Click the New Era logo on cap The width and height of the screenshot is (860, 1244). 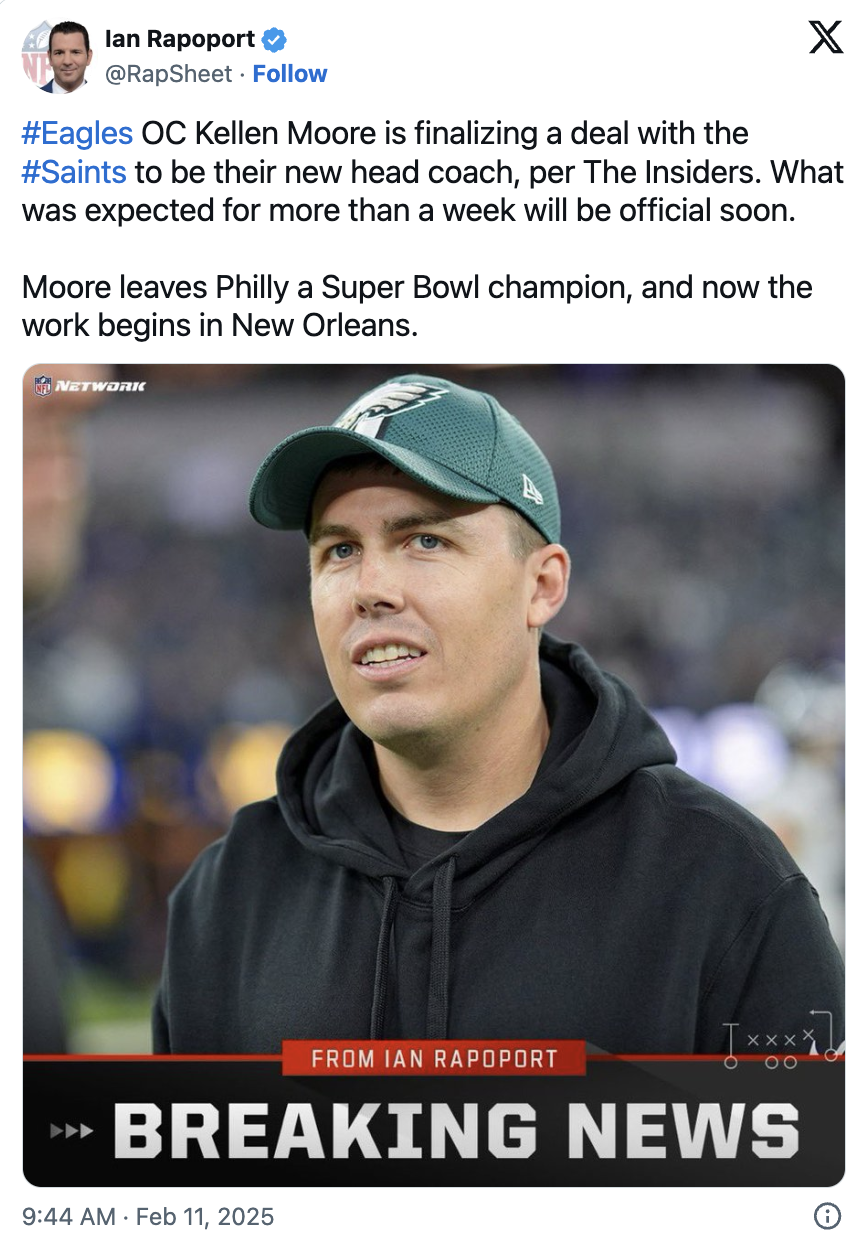point(532,489)
